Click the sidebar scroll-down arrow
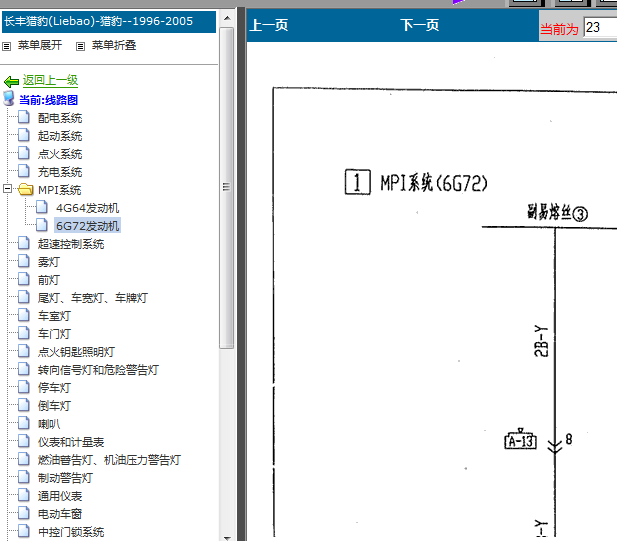The height and width of the screenshot is (541, 617). (227, 537)
